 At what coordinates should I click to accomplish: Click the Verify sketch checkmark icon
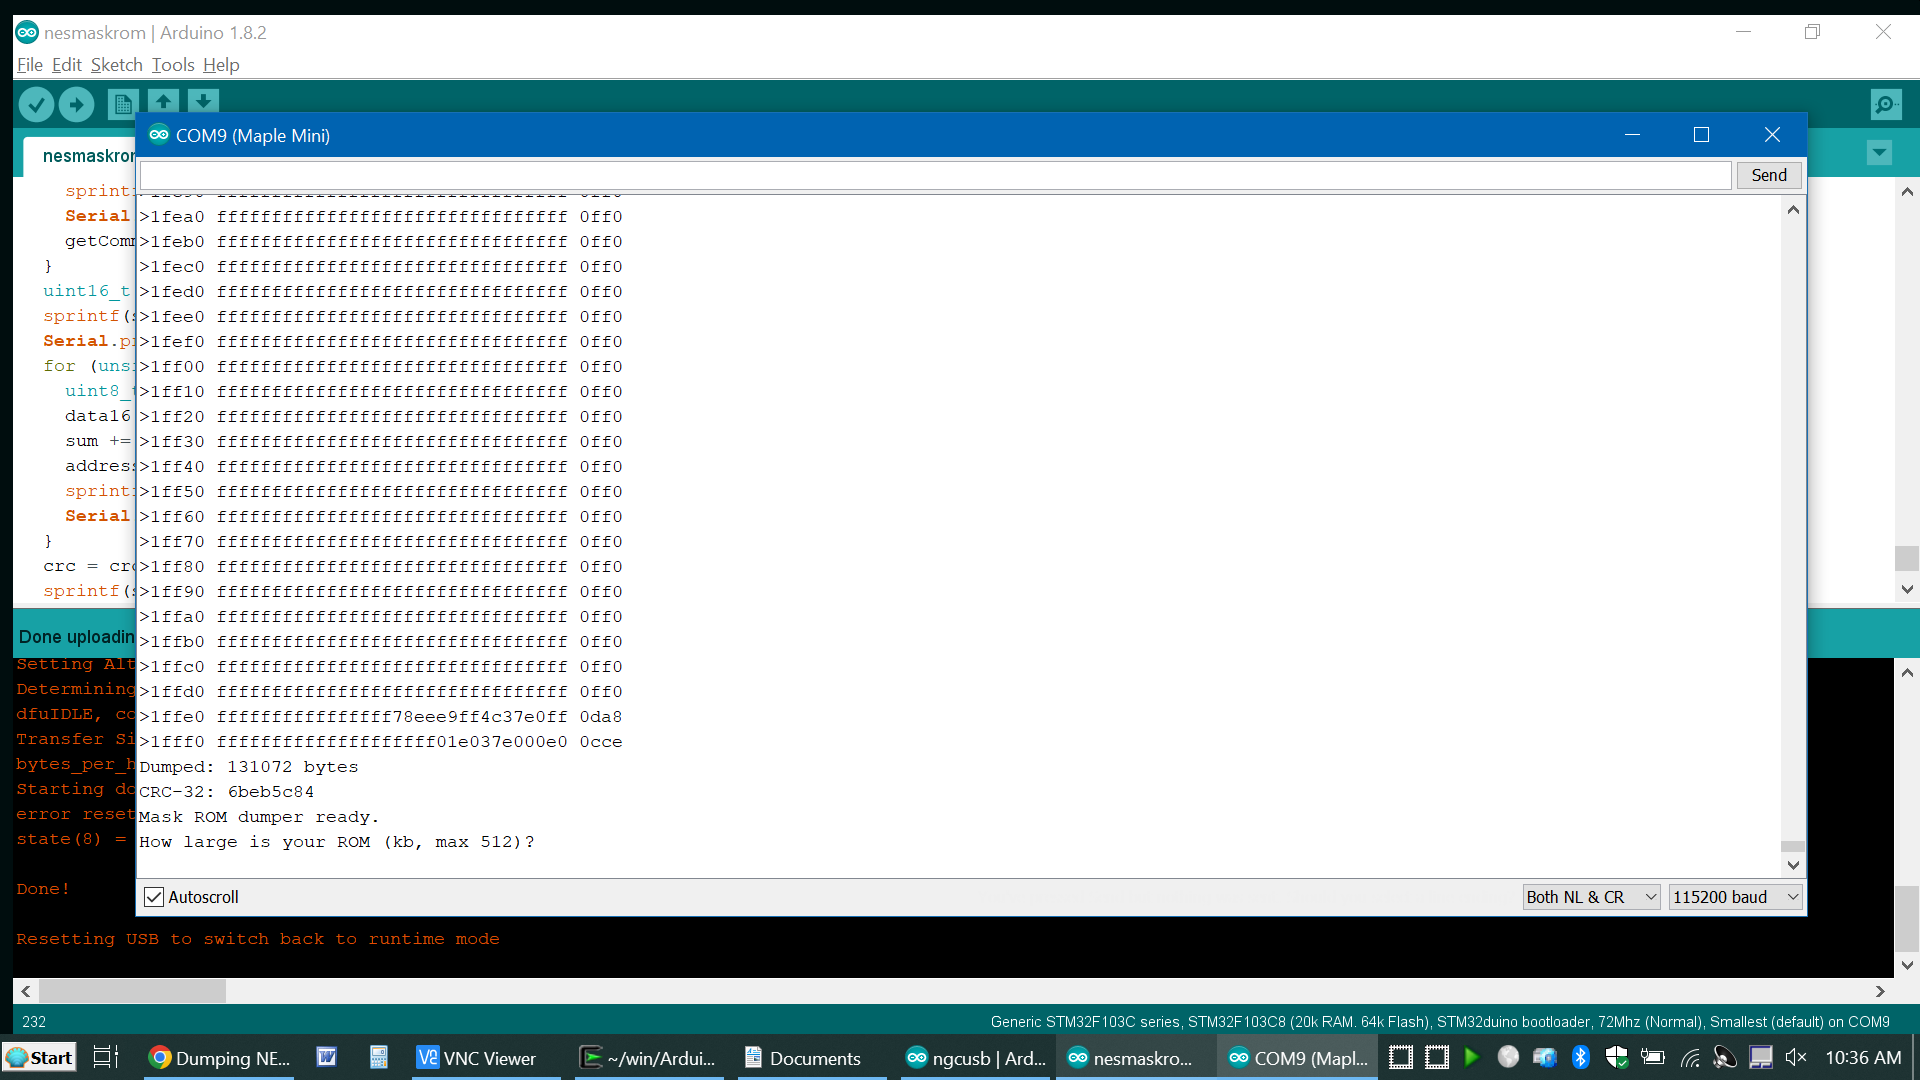(36, 103)
